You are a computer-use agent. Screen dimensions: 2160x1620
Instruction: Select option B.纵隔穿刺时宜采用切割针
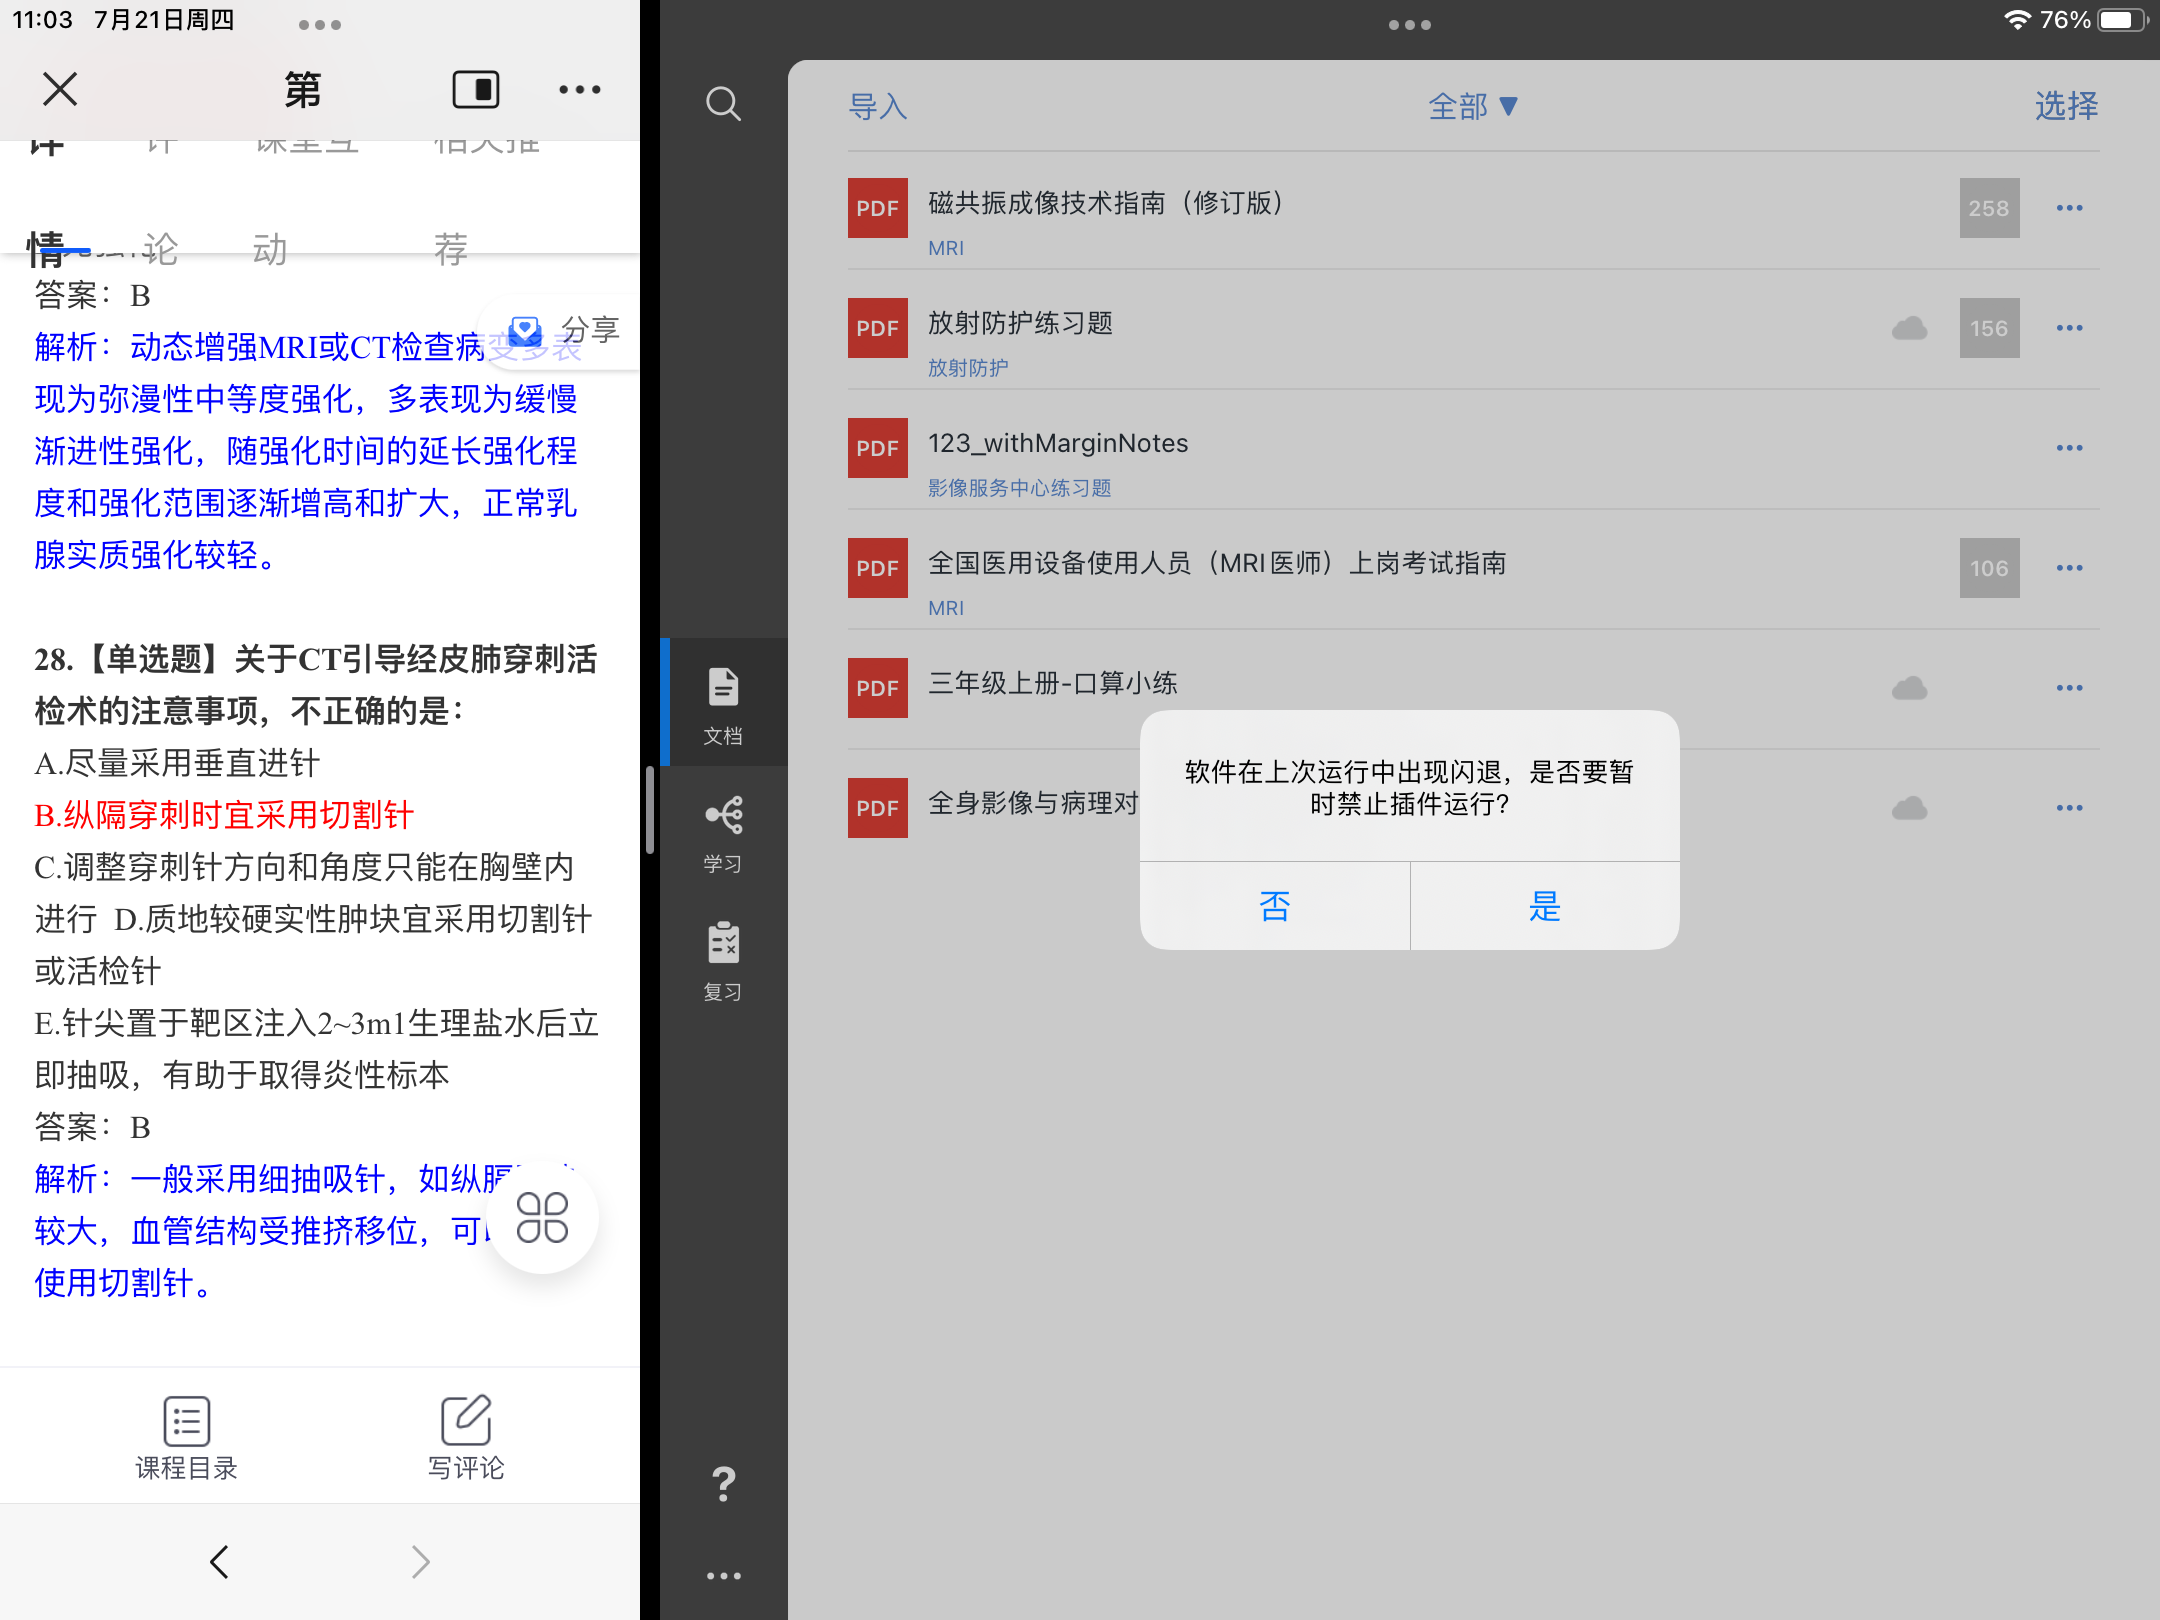click(x=224, y=815)
